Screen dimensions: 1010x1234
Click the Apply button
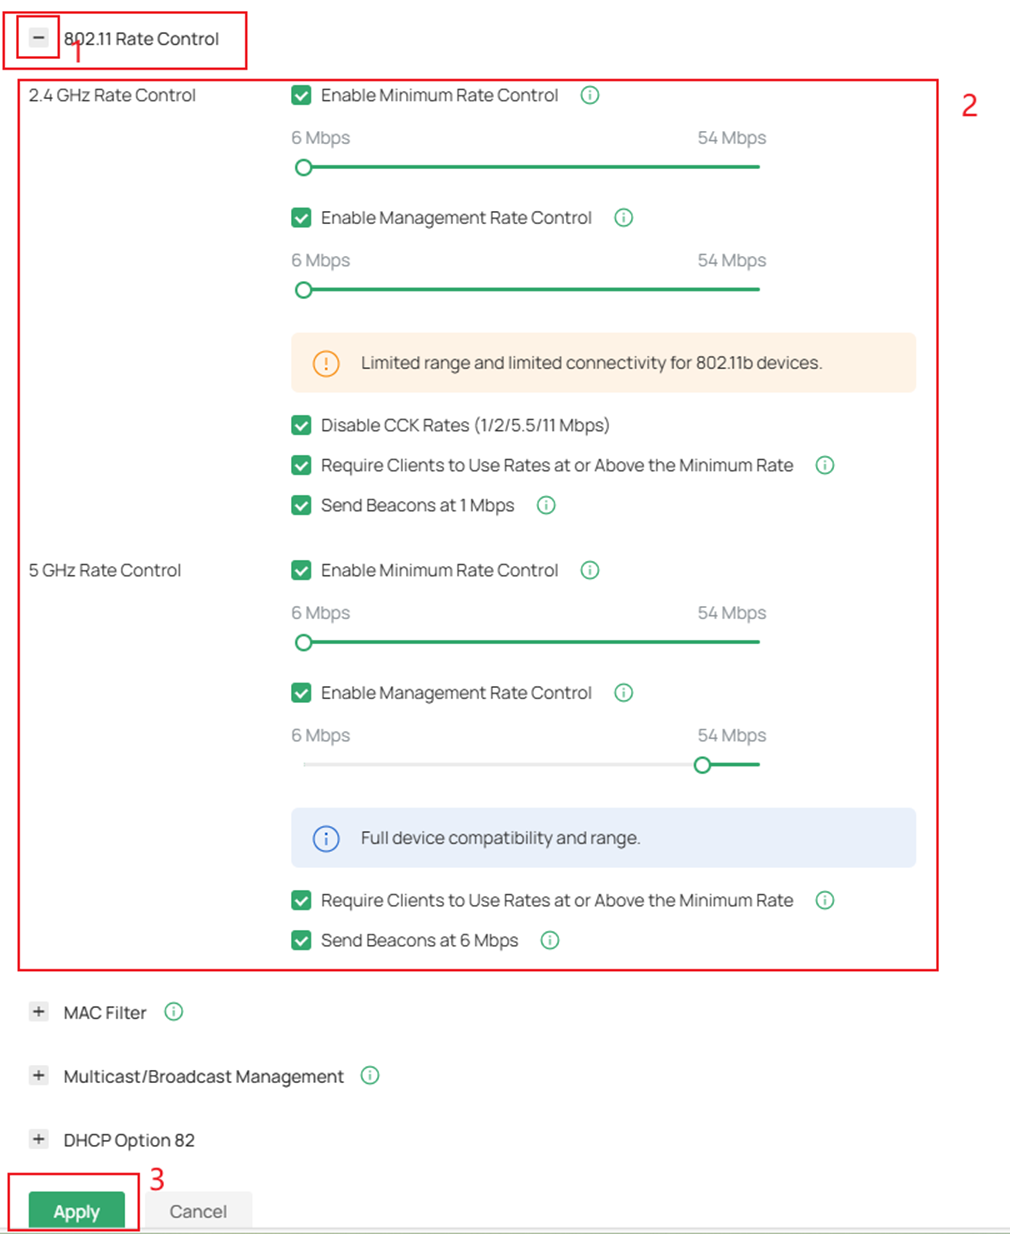[76, 1211]
